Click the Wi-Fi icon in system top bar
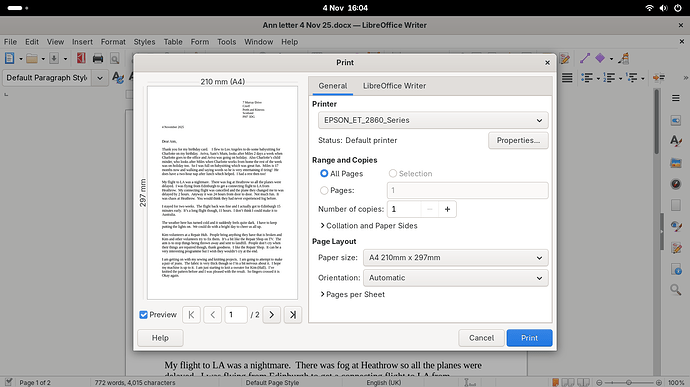690x387 pixels. tap(649, 8)
